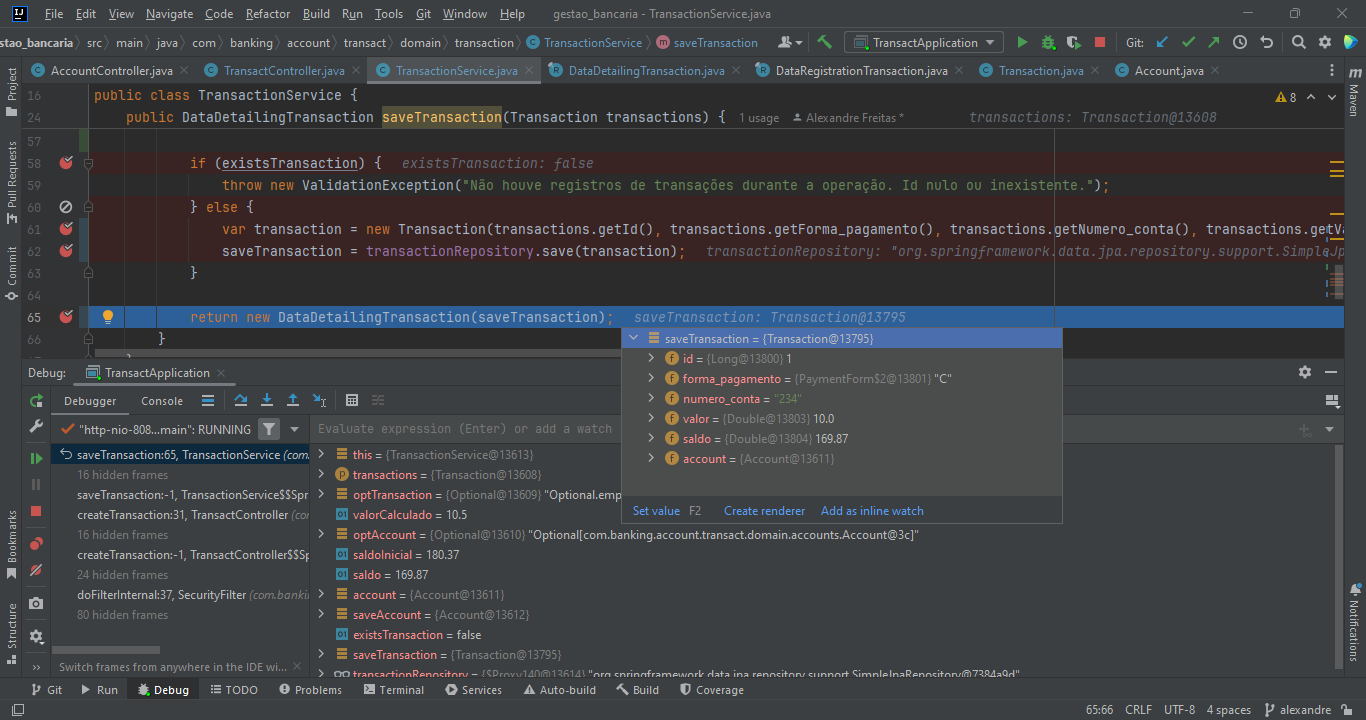This screenshot has width=1366, height=720.
Task: Click Create renderer link in popup
Action: (x=764, y=511)
